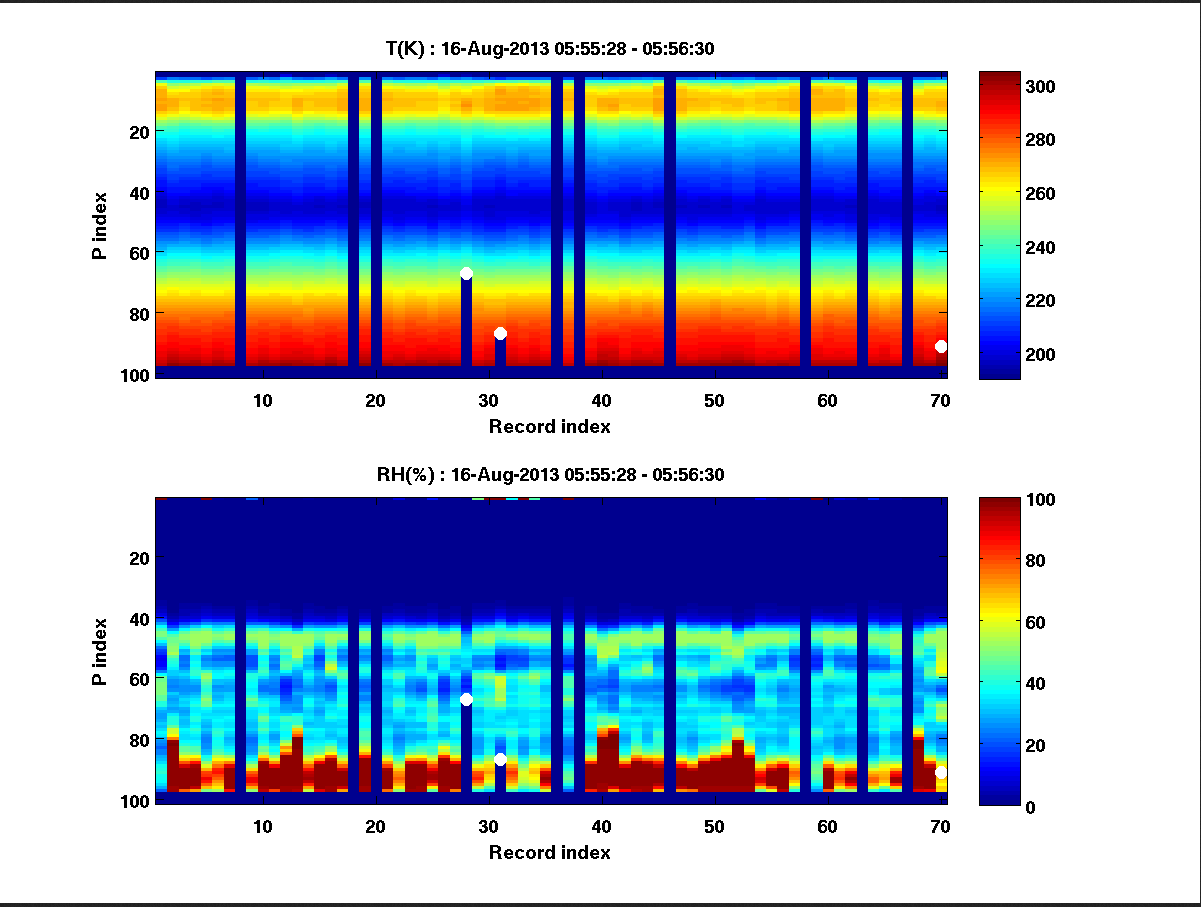
Task: Select the temperature colorbar beside top plot
Action: click(x=999, y=225)
